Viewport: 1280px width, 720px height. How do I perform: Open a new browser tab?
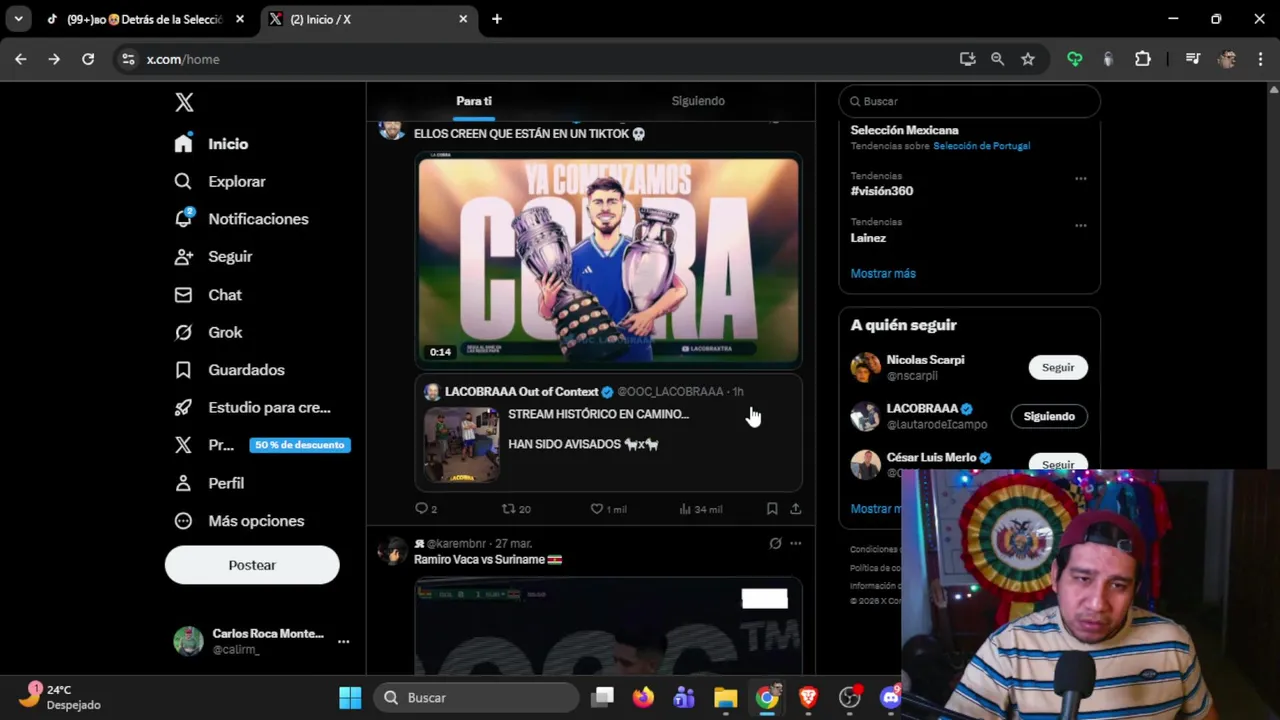click(x=497, y=19)
